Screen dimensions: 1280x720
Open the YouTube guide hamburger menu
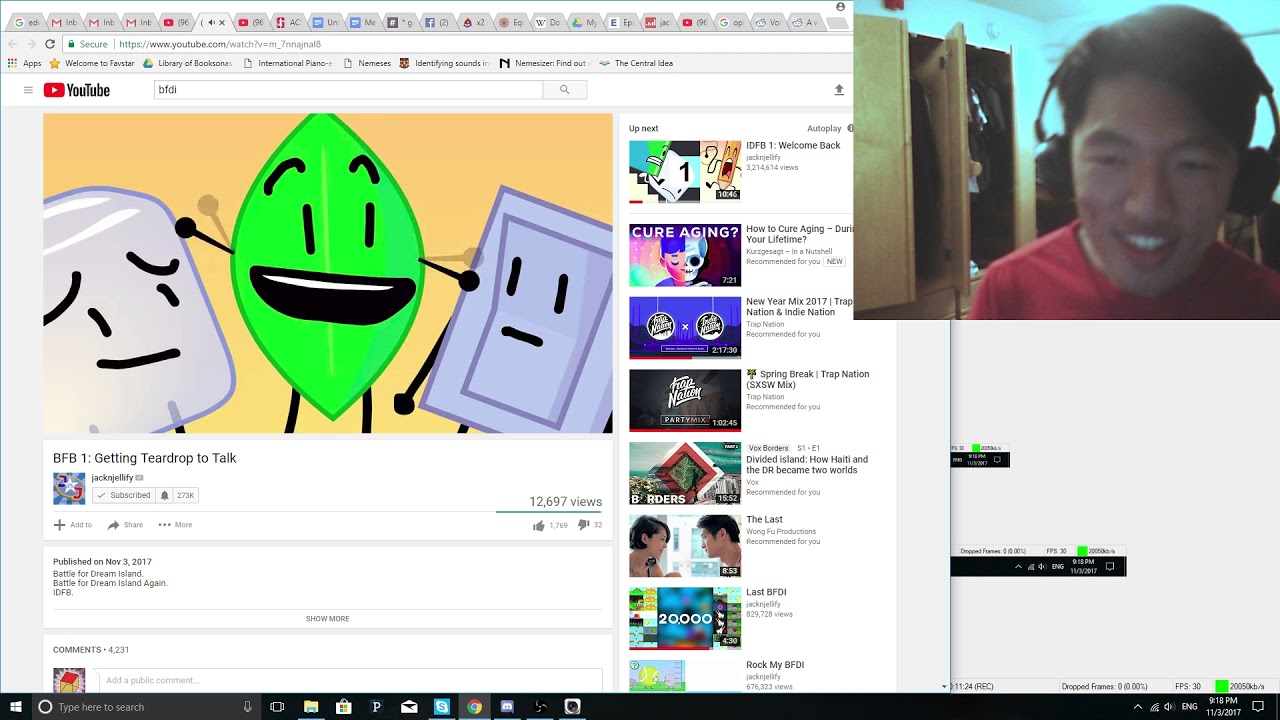tap(28, 90)
